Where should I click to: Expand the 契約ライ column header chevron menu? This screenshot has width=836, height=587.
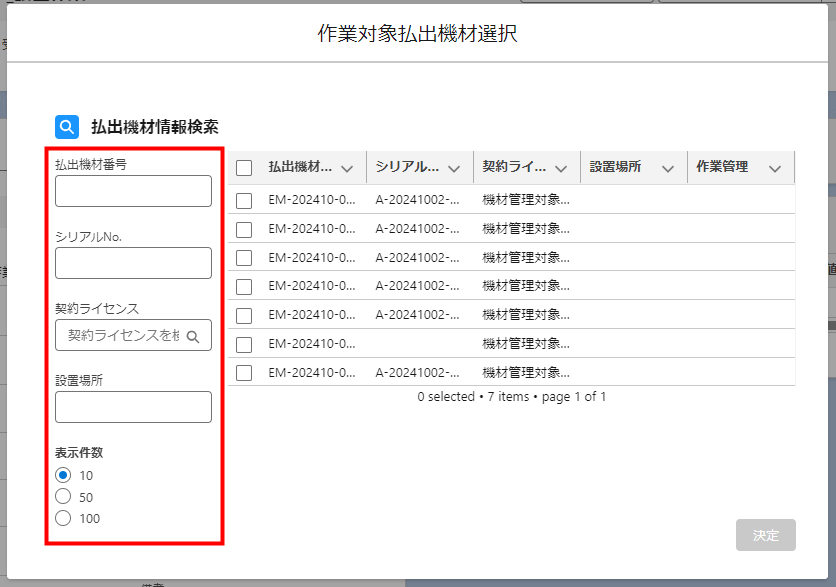click(x=561, y=168)
